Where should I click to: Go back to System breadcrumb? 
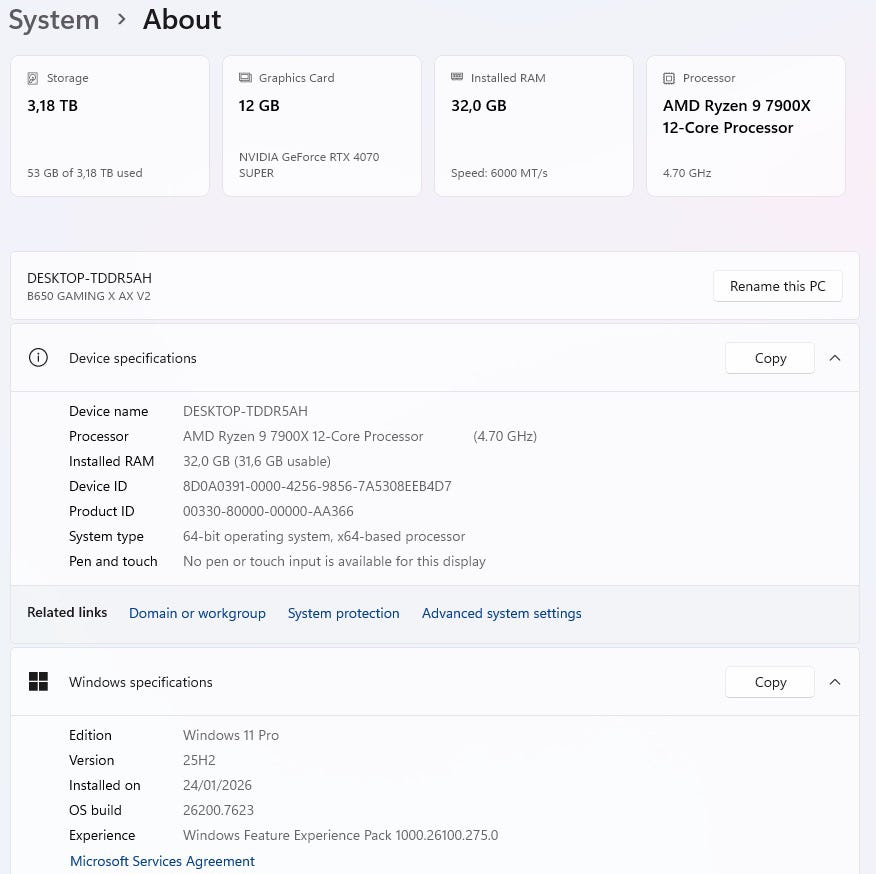point(54,20)
